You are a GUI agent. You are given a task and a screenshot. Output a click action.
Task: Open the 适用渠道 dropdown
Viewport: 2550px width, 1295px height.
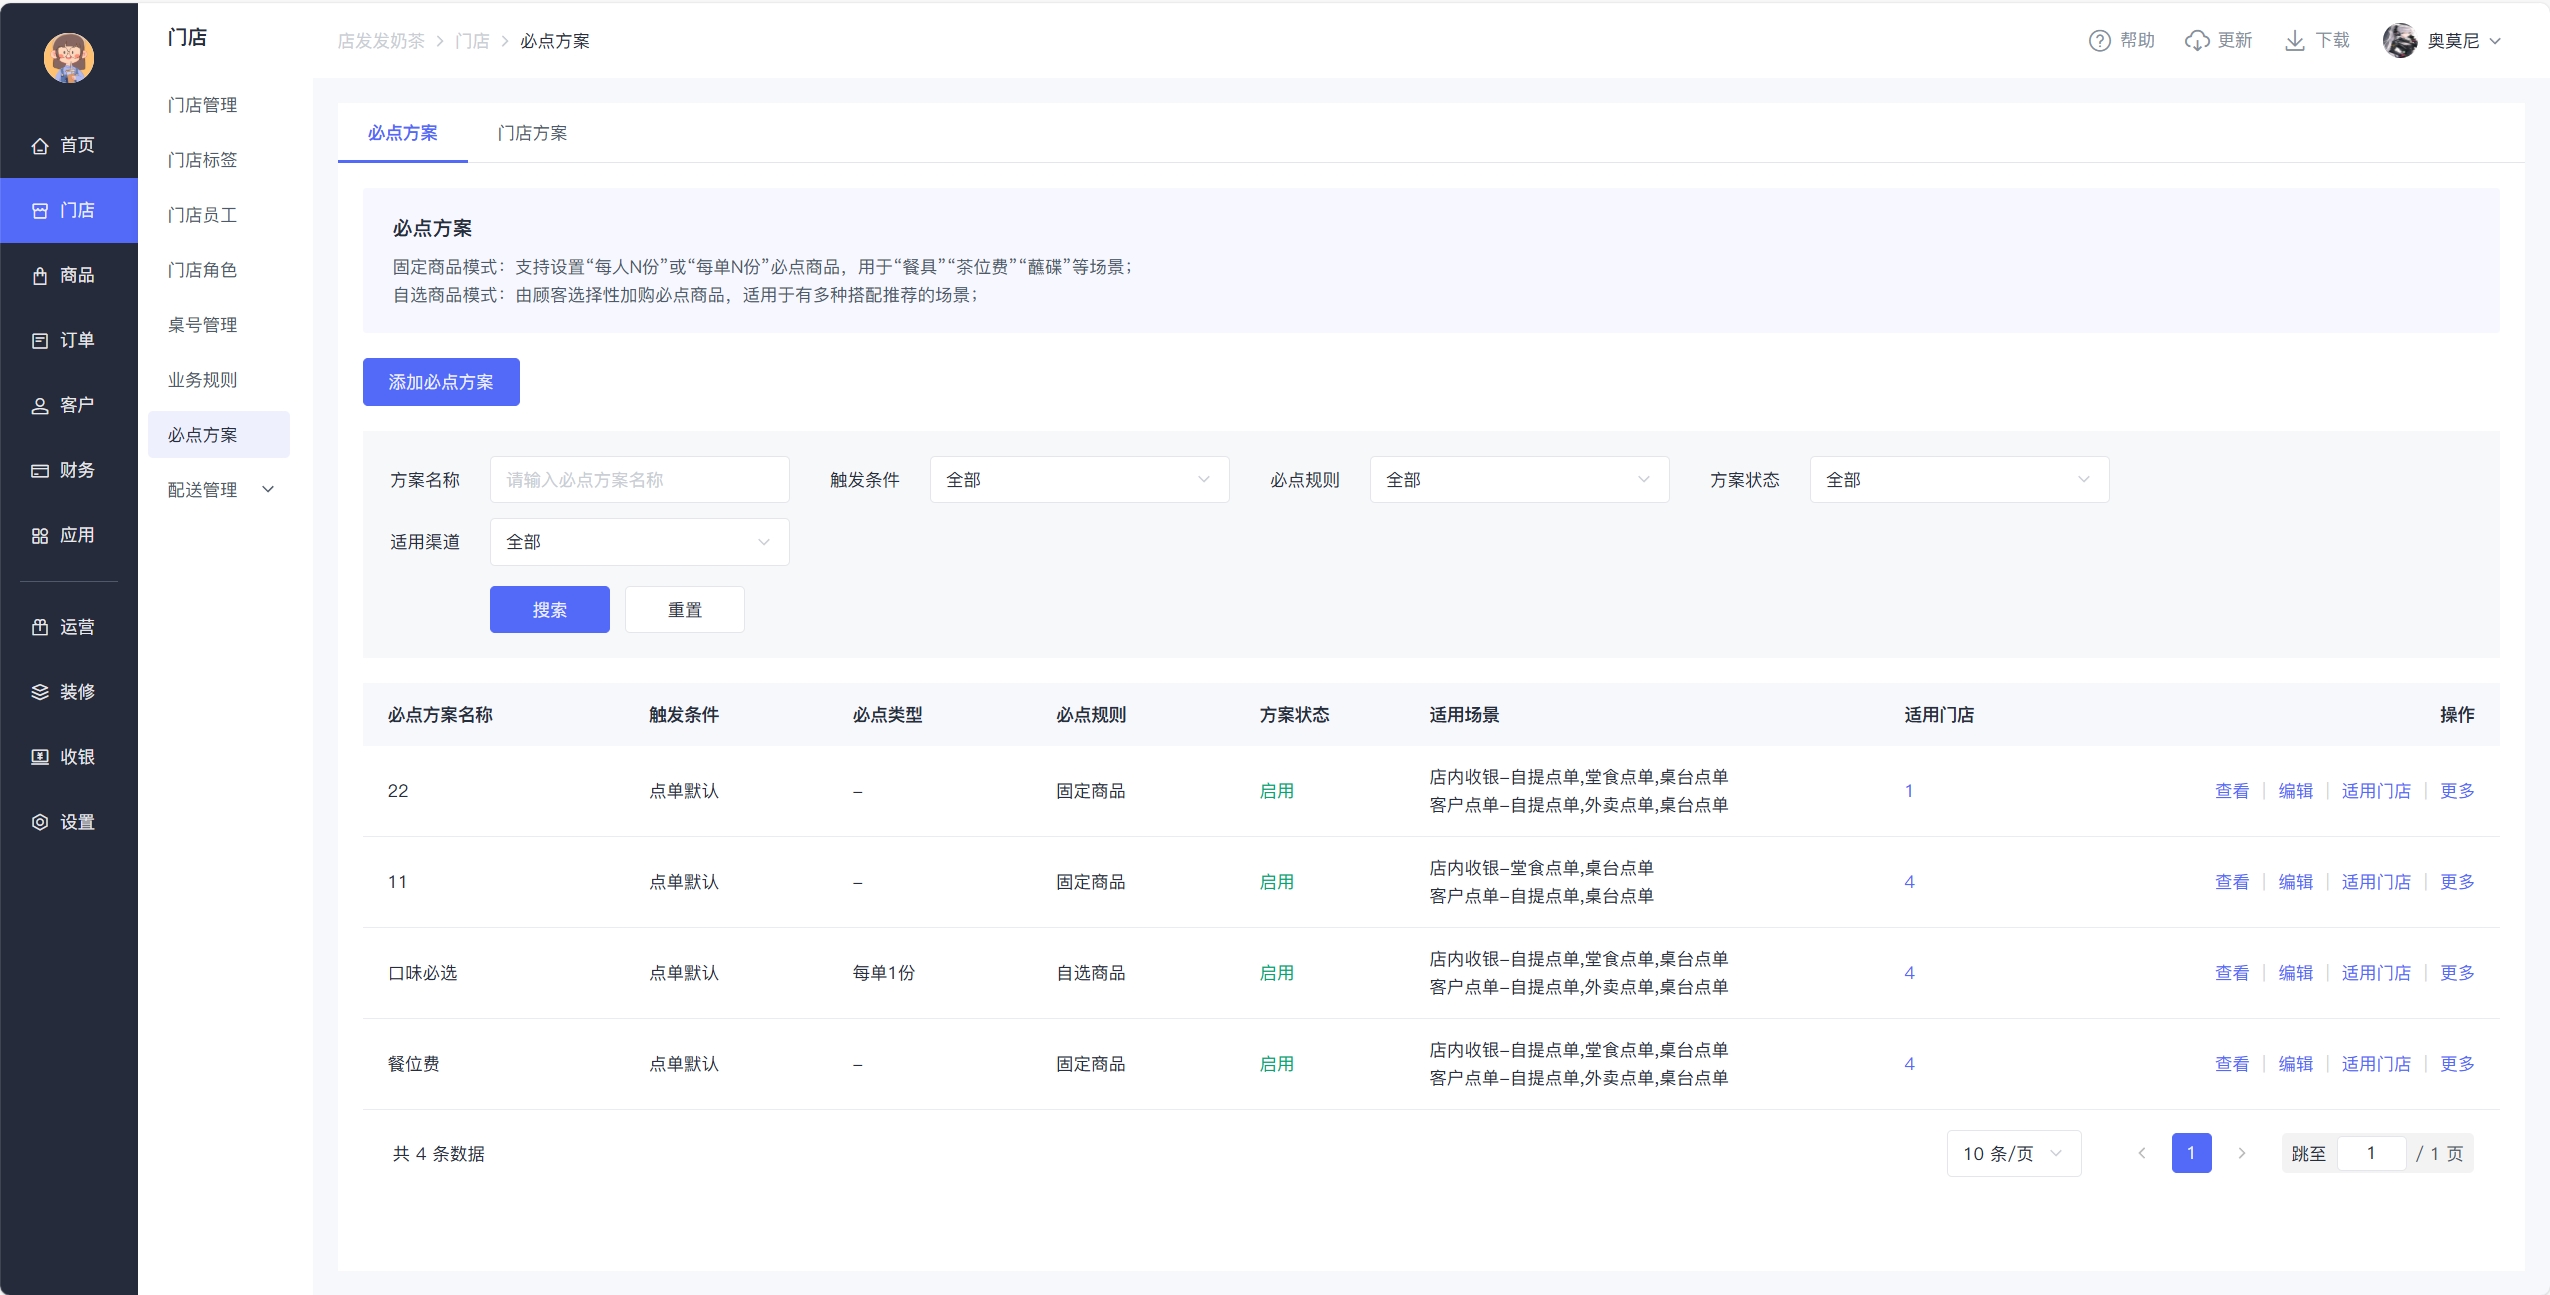coord(638,542)
